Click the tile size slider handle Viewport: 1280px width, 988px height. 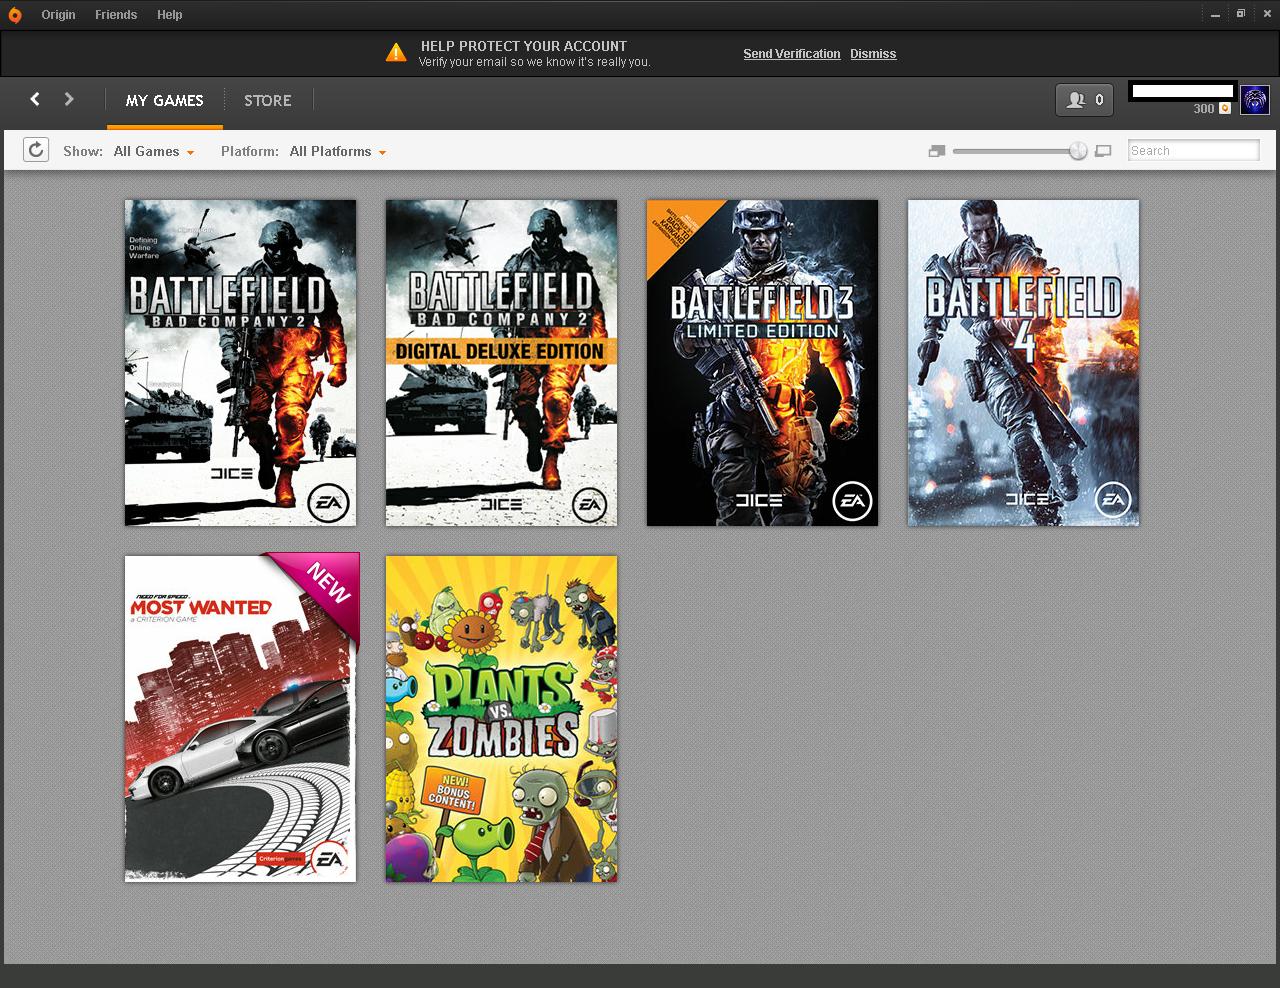[1077, 151]
